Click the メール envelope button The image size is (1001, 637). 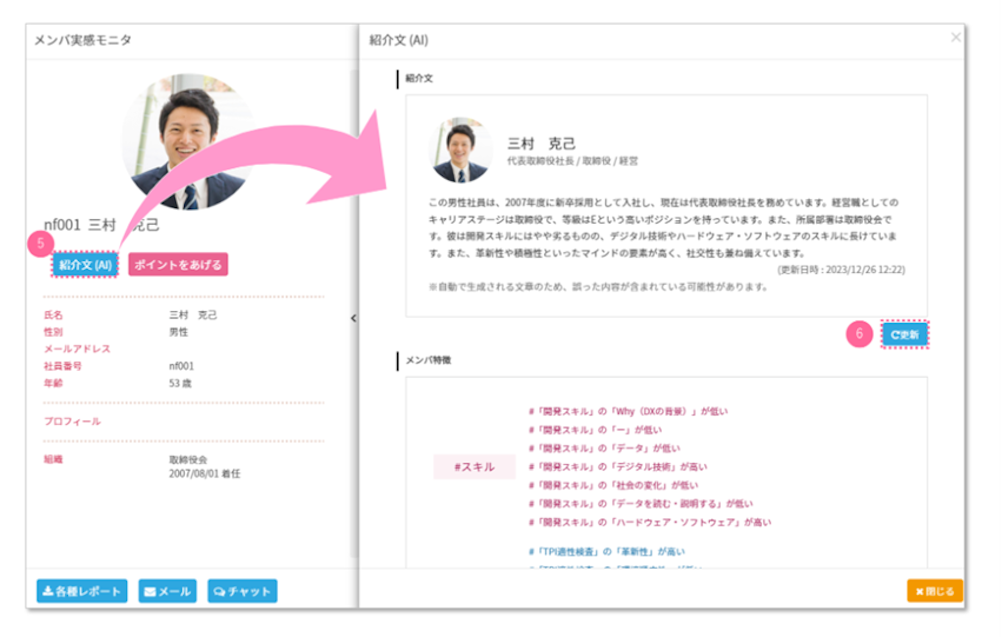(167, 591)
